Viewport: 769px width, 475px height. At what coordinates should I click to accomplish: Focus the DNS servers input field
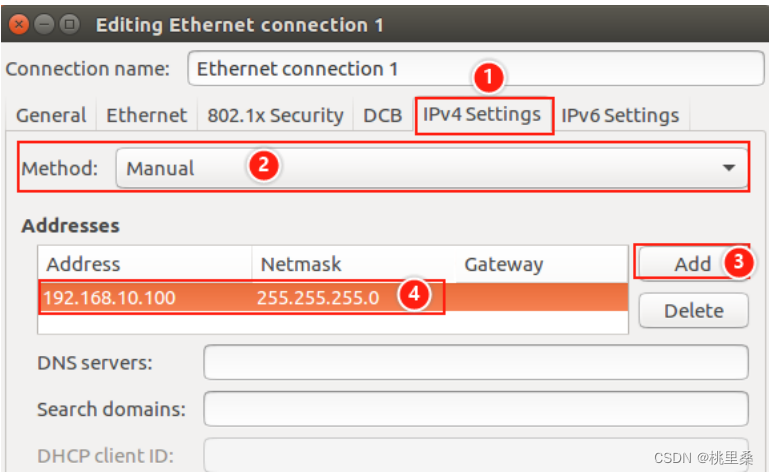476,362
